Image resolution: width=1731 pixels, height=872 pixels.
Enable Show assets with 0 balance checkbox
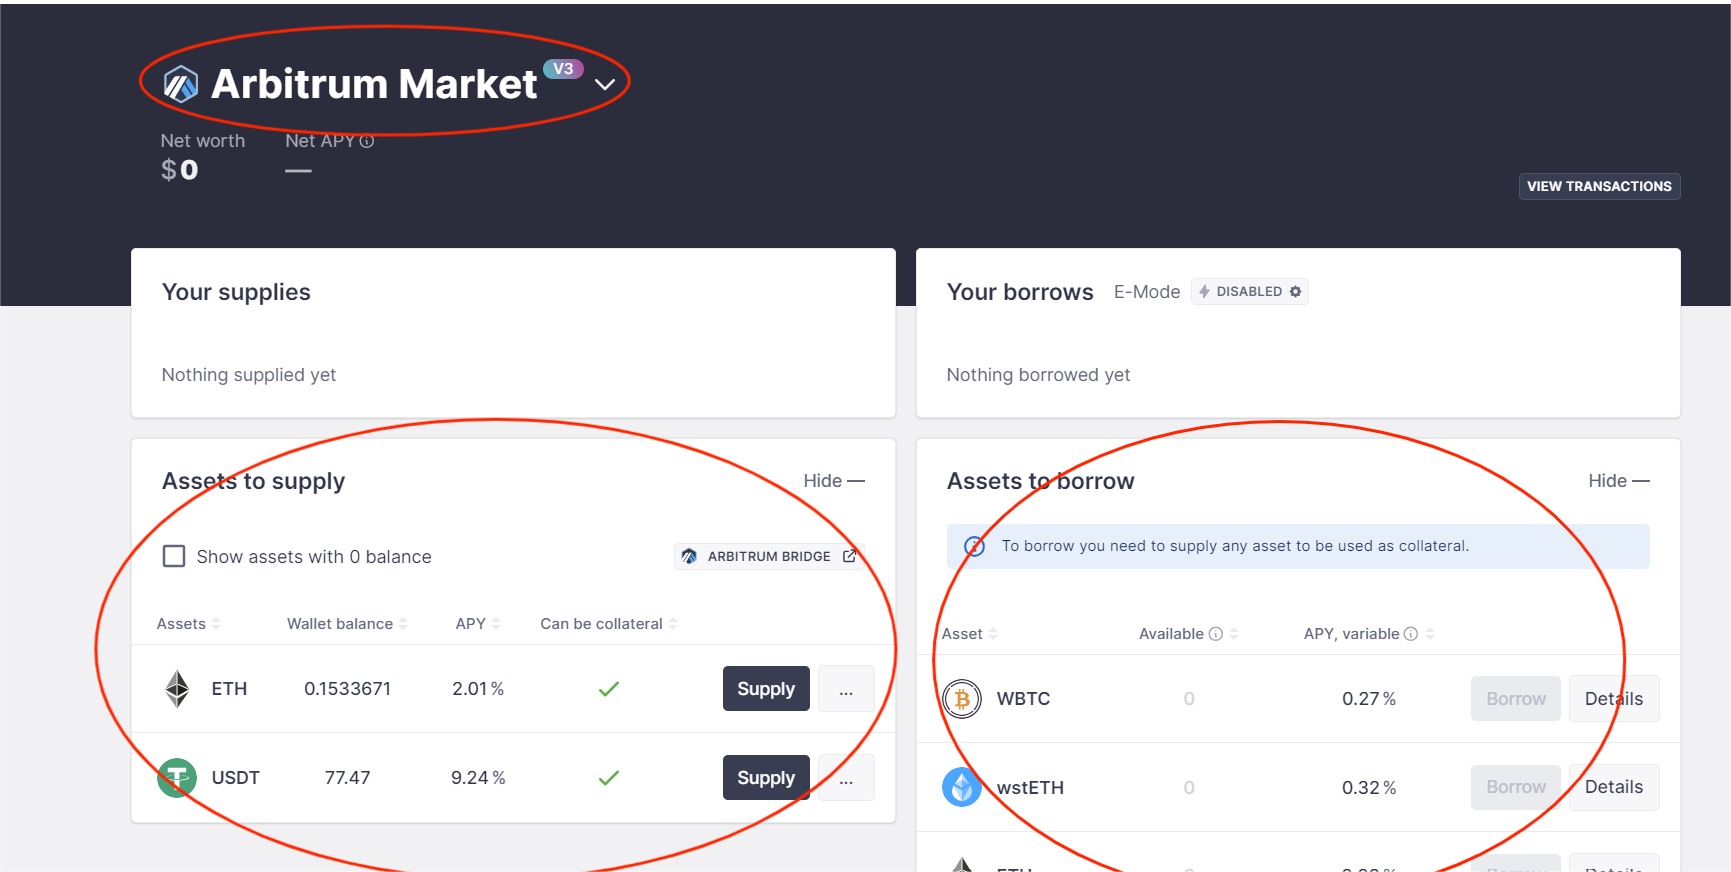pyautogui.click(x=174, y=556)
